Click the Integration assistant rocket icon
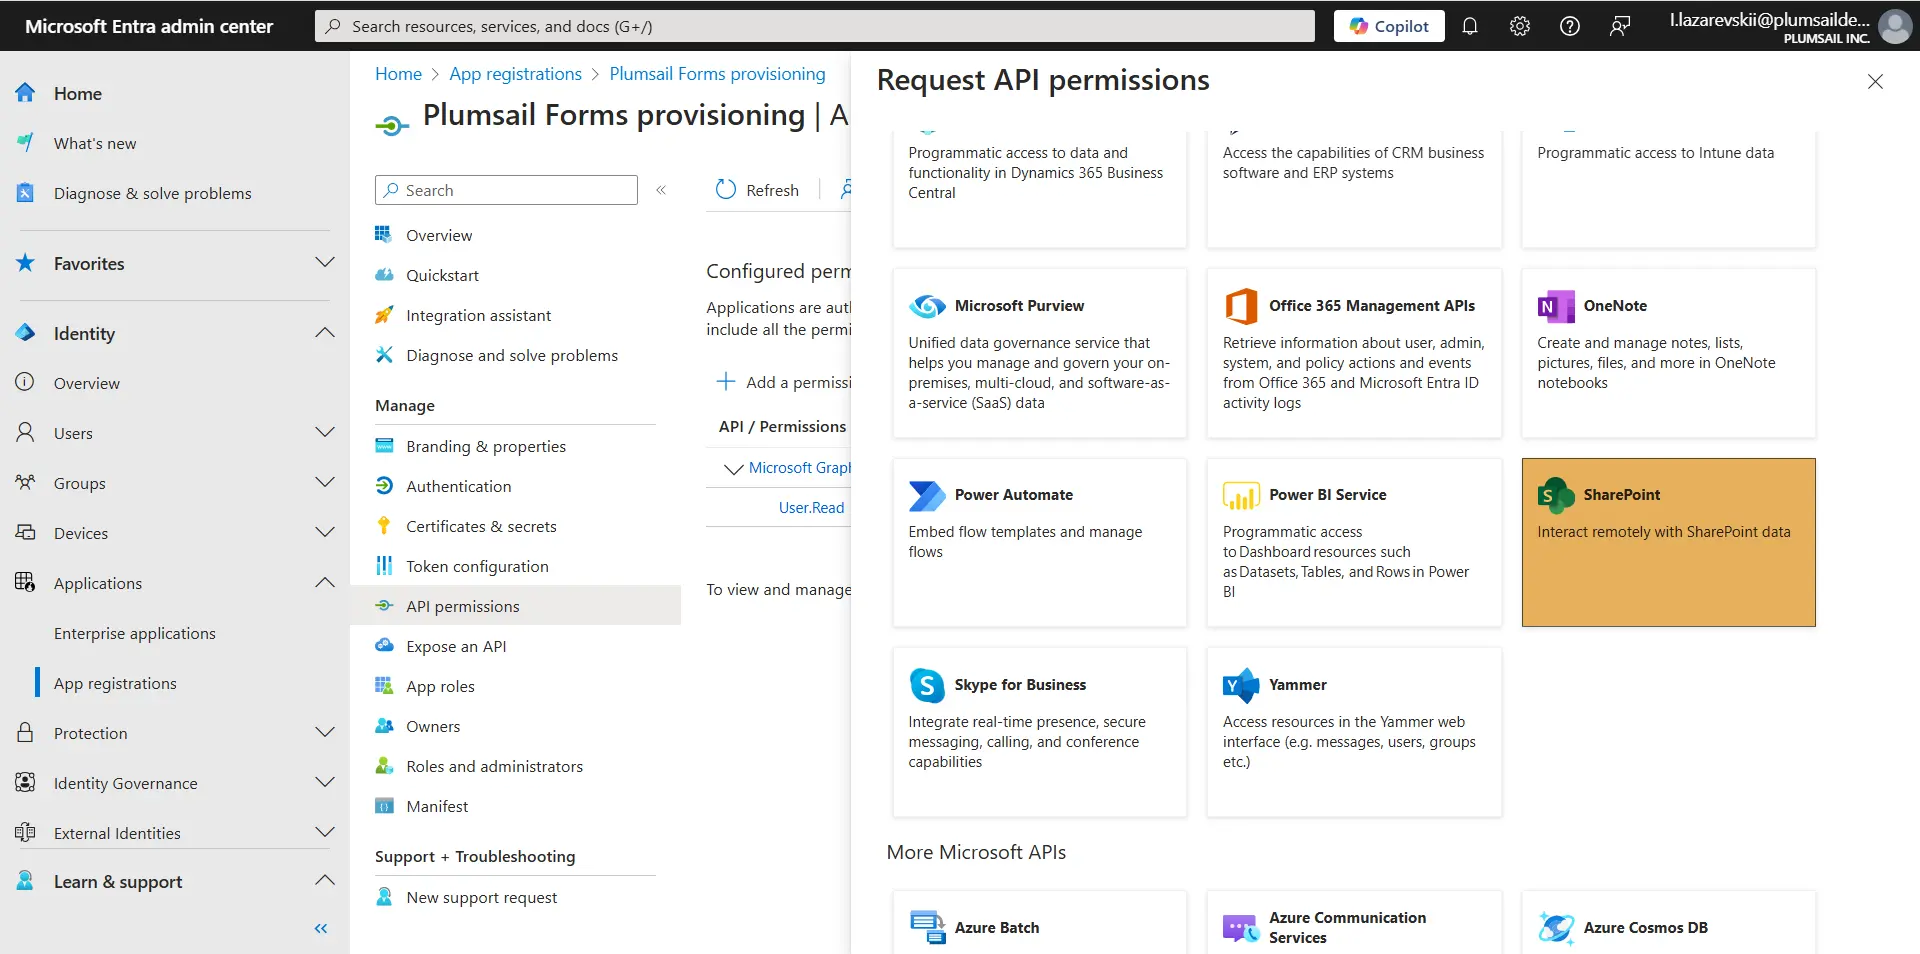The image size is (1920, 954). (x=384, y=315)
